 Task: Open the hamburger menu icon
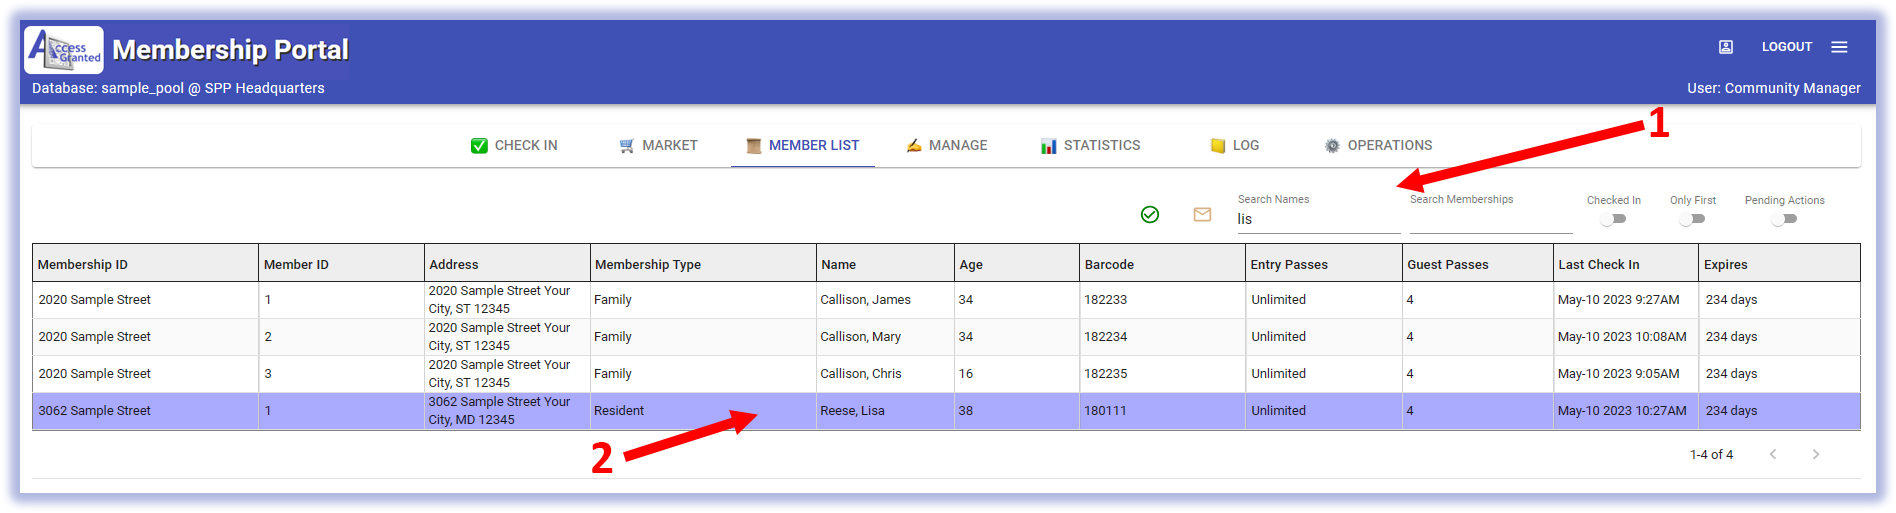click(x=1839, y=47)
